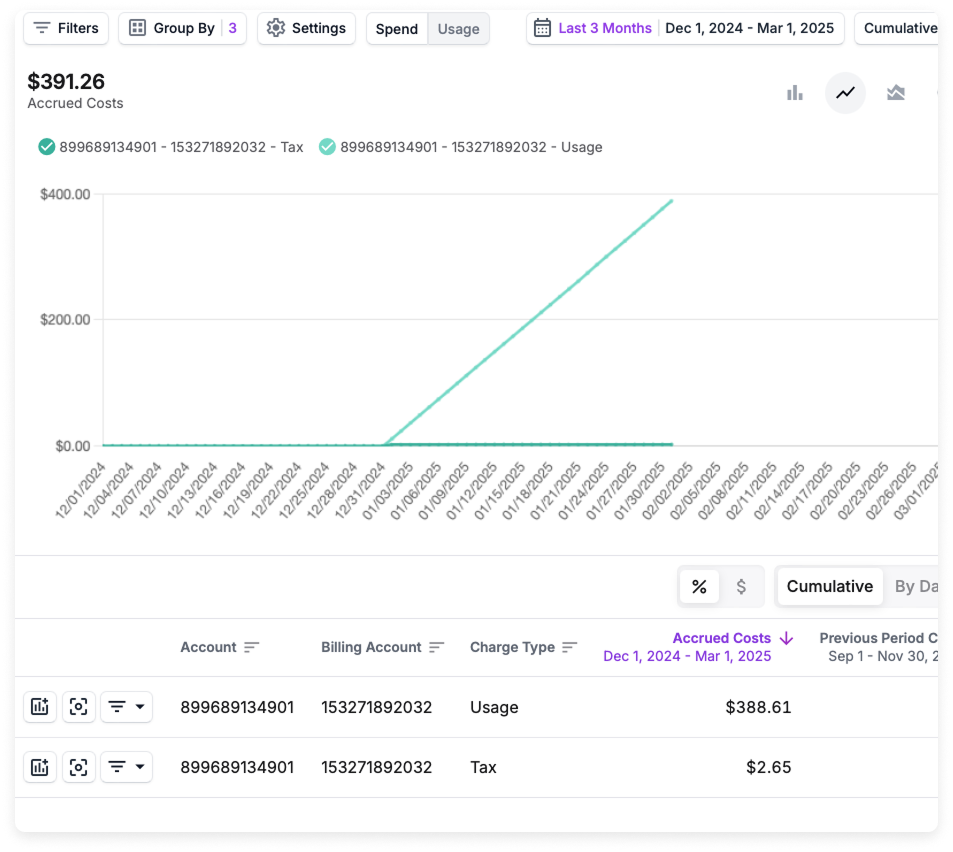953x852 pixels.
Task: Click the Group By count badge 3
Action: (x=232, y=29)
